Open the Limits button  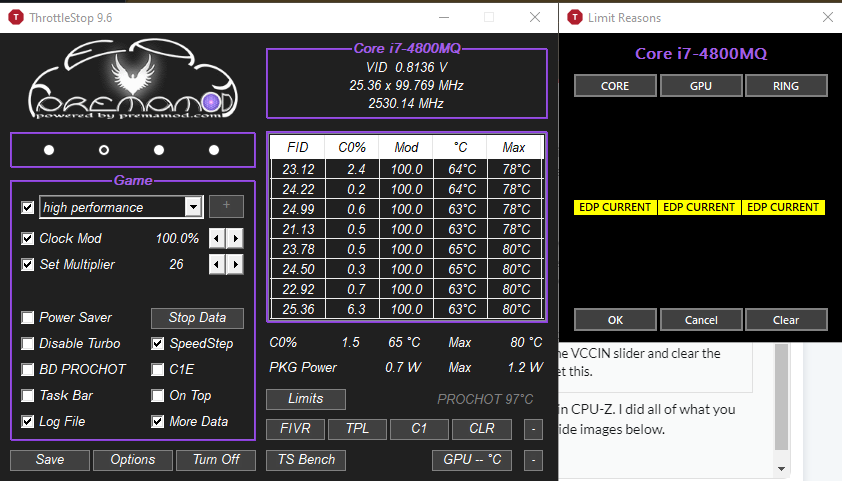306,399
